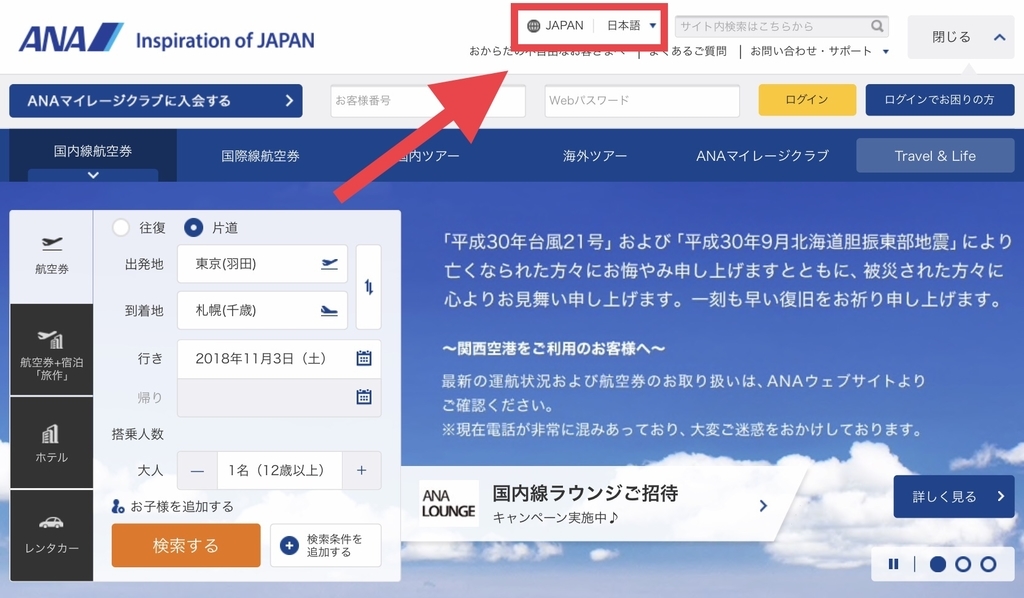1024x598 pixels.
Task: Pause the banner slideshow
Action: 893,564
